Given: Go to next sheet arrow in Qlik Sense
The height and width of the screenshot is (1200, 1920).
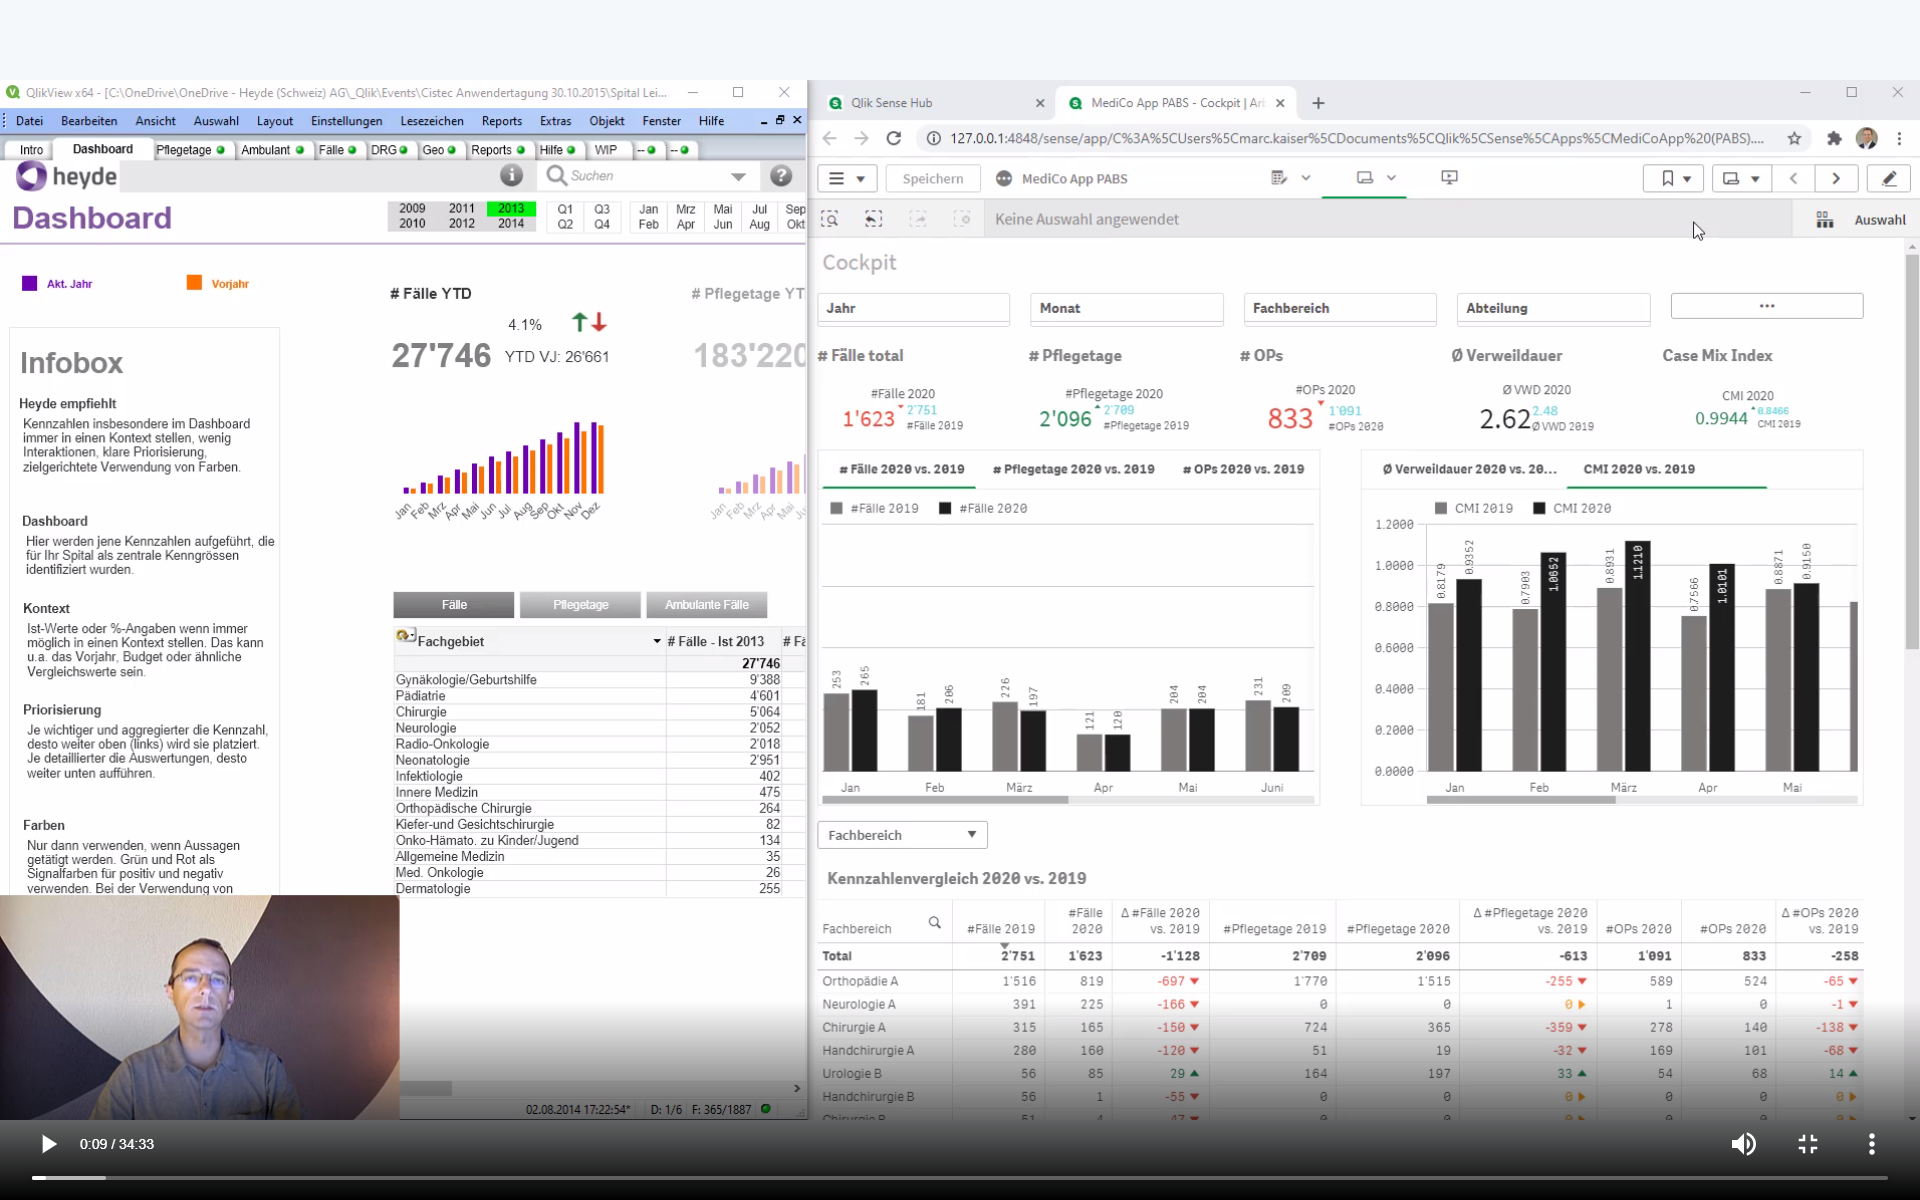Looking at the screenshot, I should [1836, 178].
